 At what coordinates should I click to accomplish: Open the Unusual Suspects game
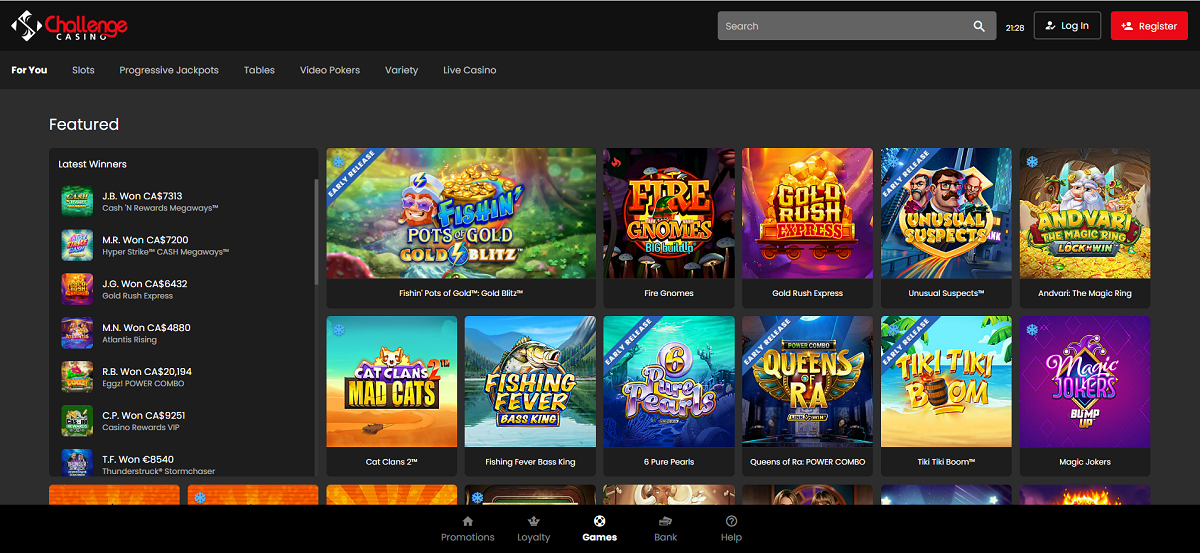[946, 228]
